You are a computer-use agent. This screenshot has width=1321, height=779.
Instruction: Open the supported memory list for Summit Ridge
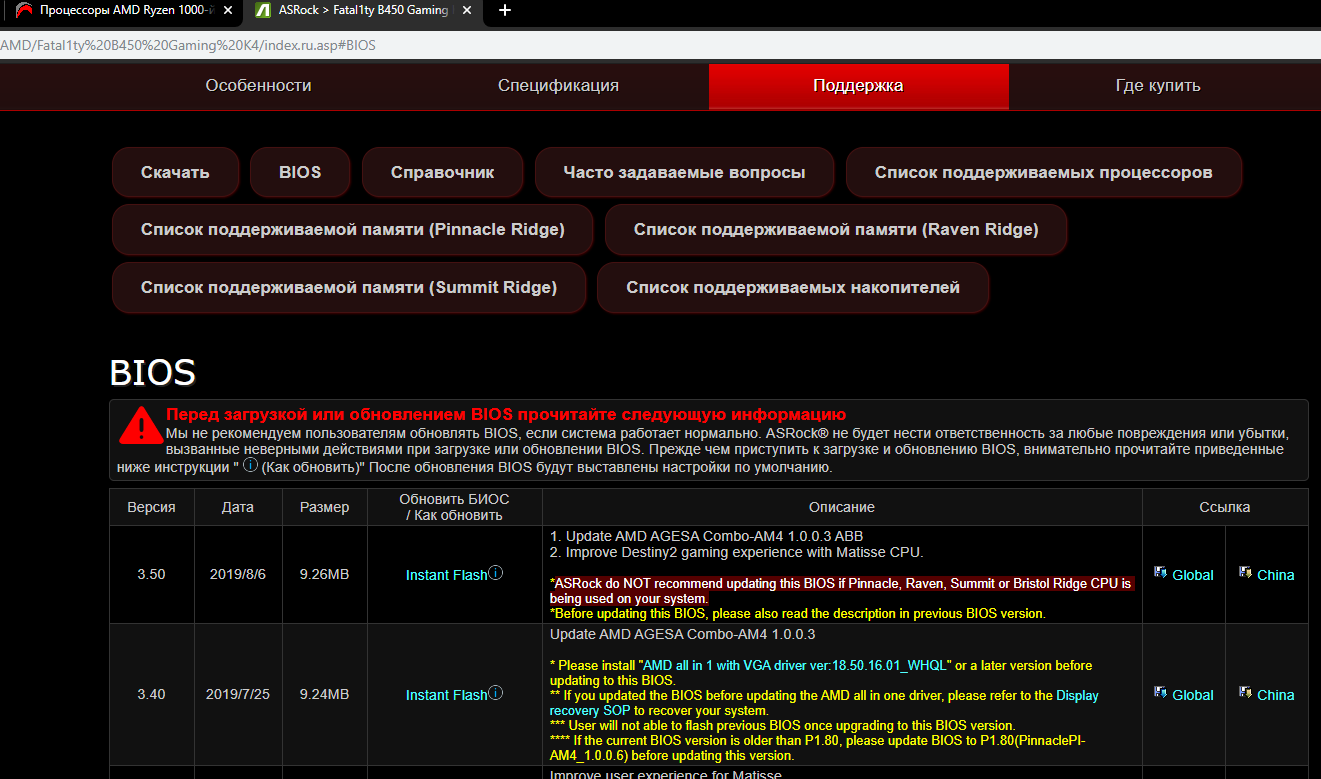coord(349,288)
